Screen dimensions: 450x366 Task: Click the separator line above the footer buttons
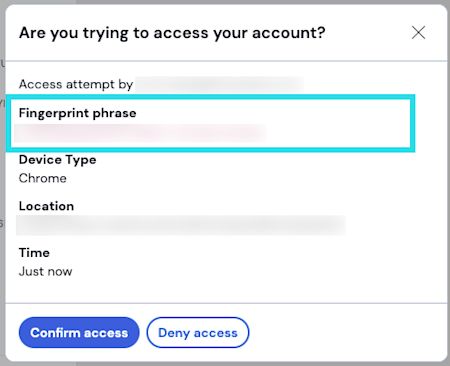tap(226, 303)
